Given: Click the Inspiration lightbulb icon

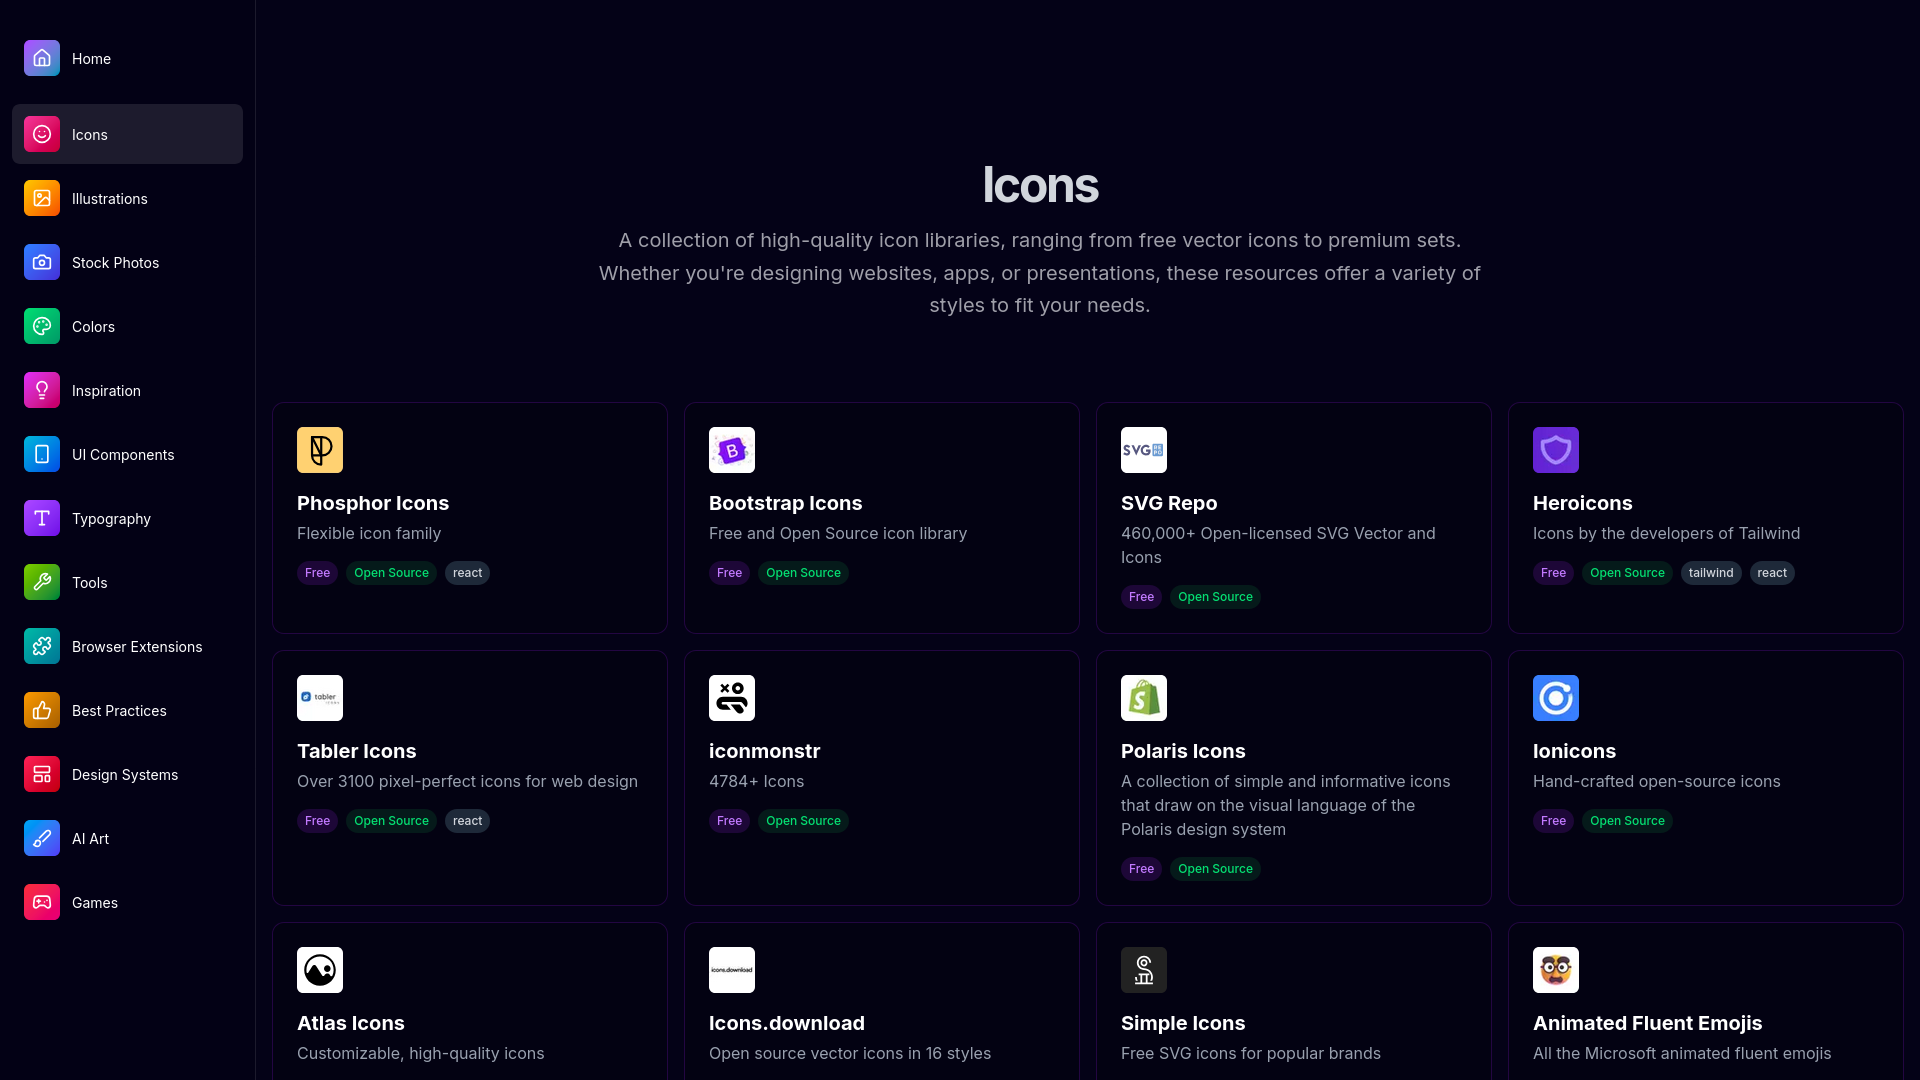Looking at the screenshot, I should point(42,390).
